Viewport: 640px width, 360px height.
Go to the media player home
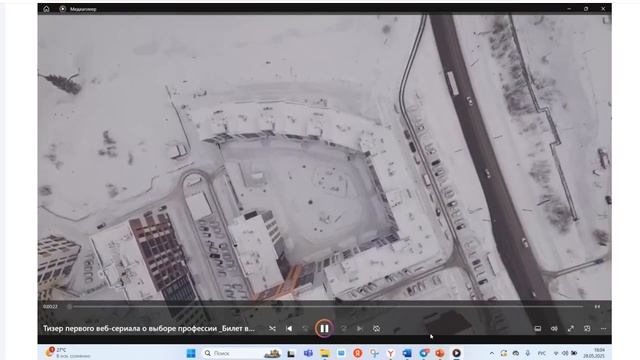click(46, 9)
